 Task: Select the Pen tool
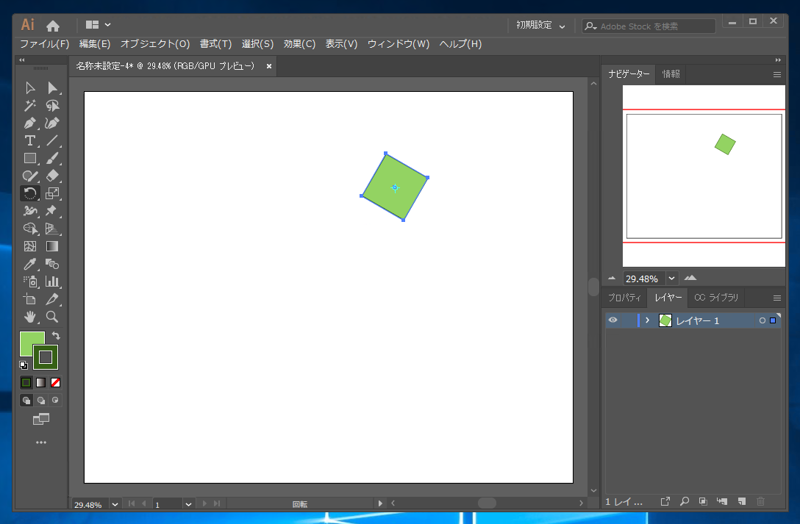point(30,123)
